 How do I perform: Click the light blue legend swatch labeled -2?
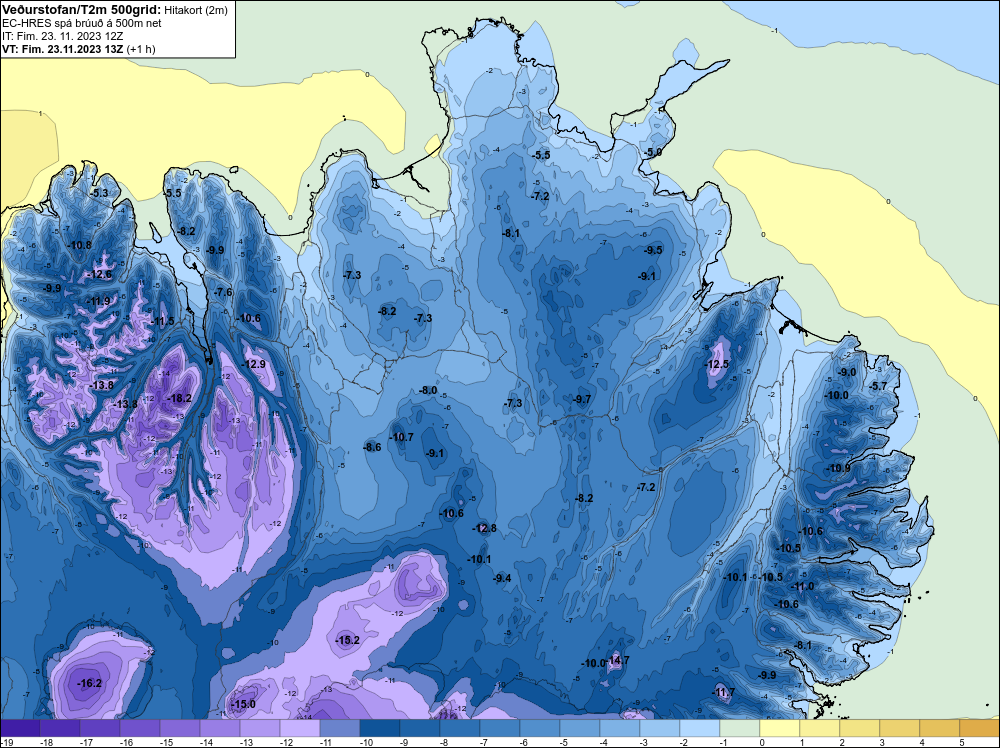point(700,728)
